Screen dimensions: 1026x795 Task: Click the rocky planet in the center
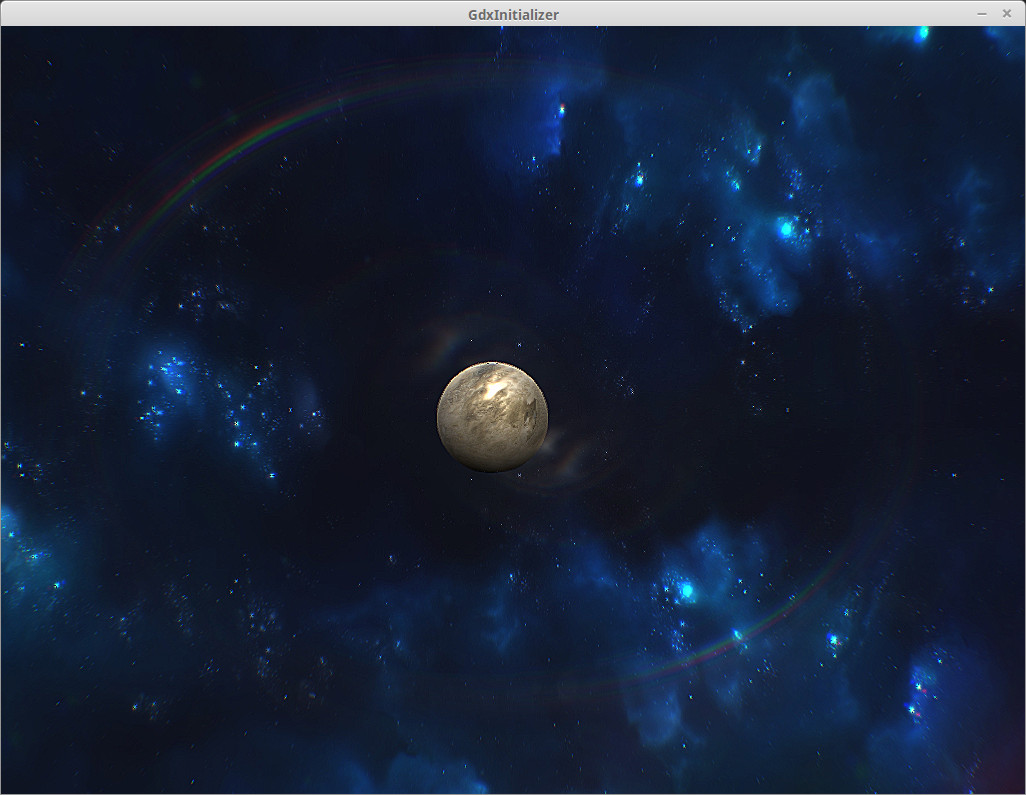coord(492,417)
